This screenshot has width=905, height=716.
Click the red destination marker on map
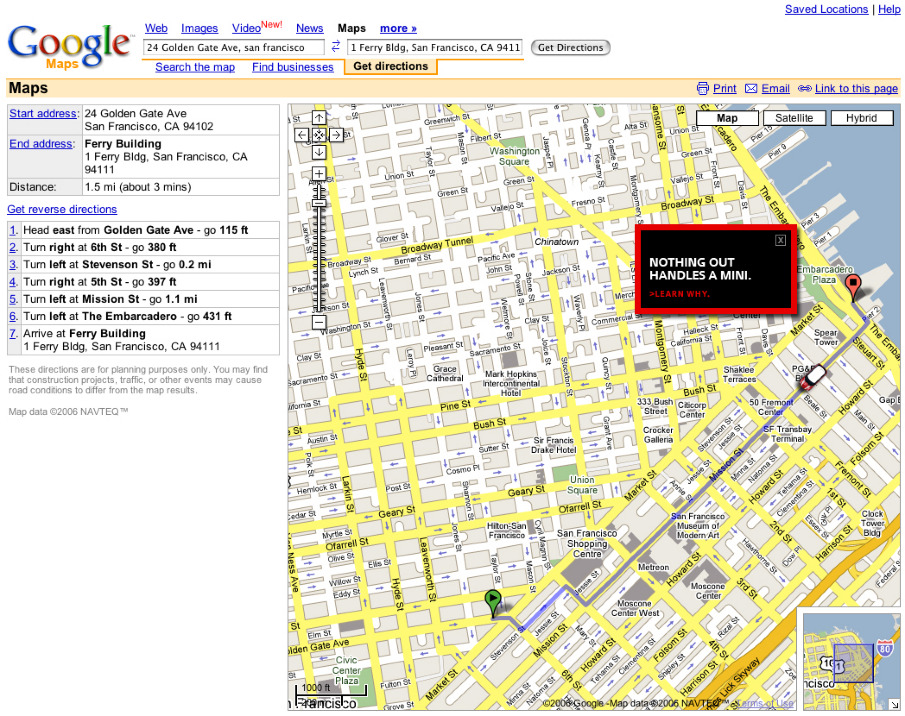tap(853, 287)
